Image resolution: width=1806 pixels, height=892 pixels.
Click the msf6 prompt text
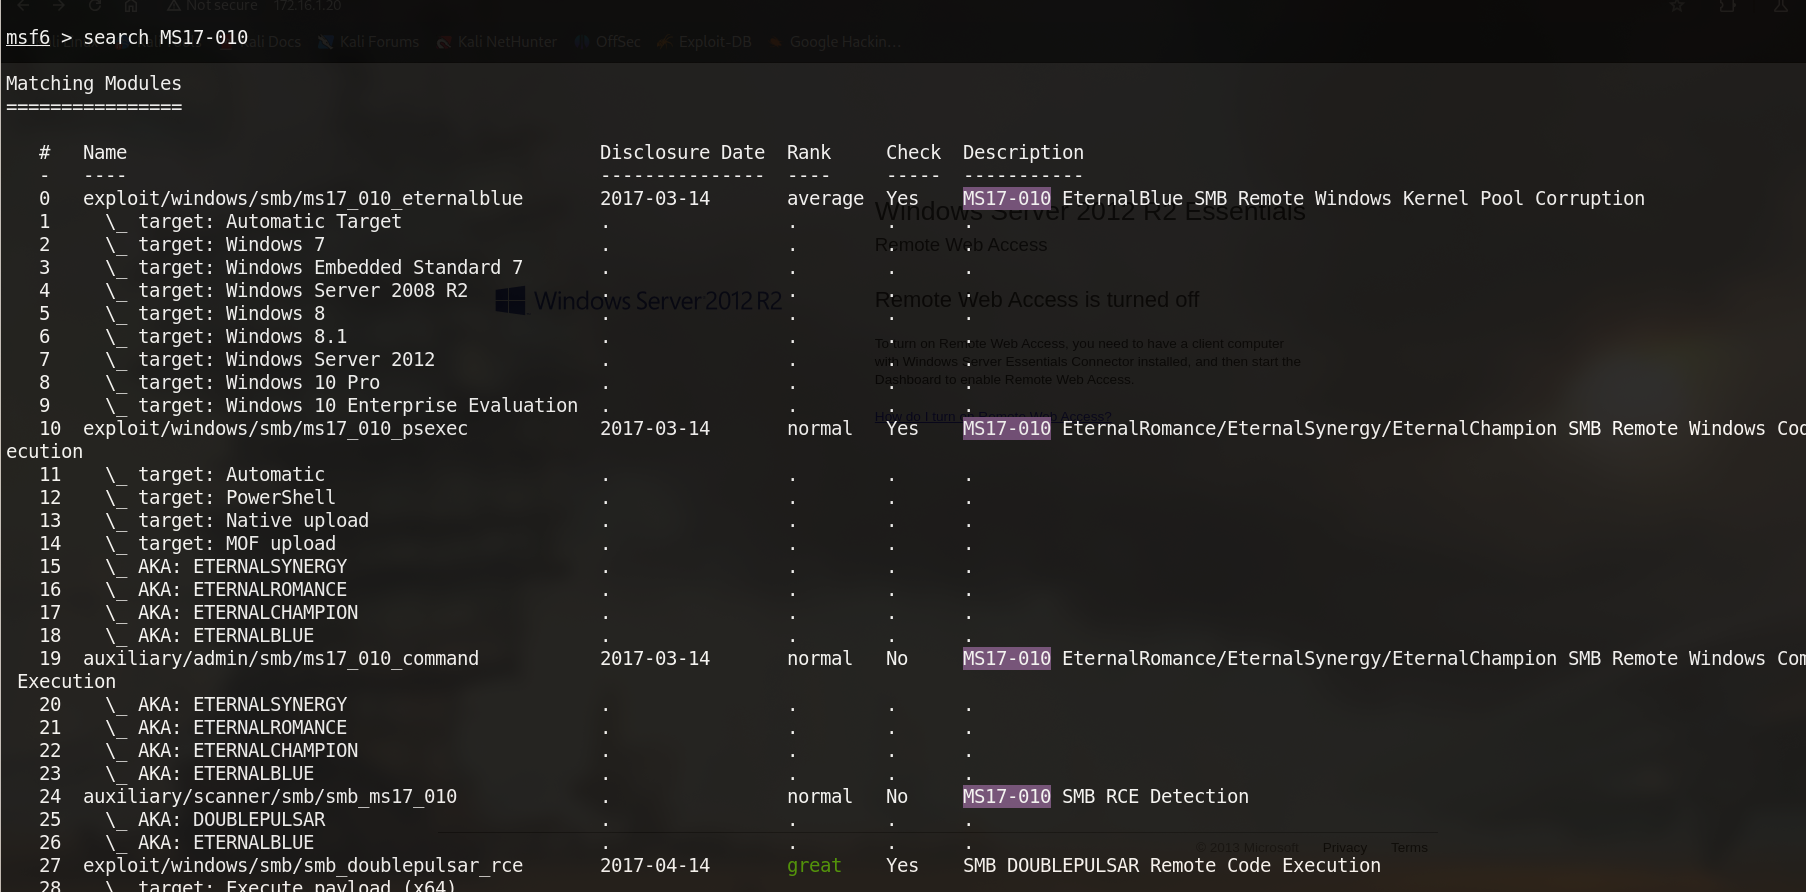[x=28, y=38]
